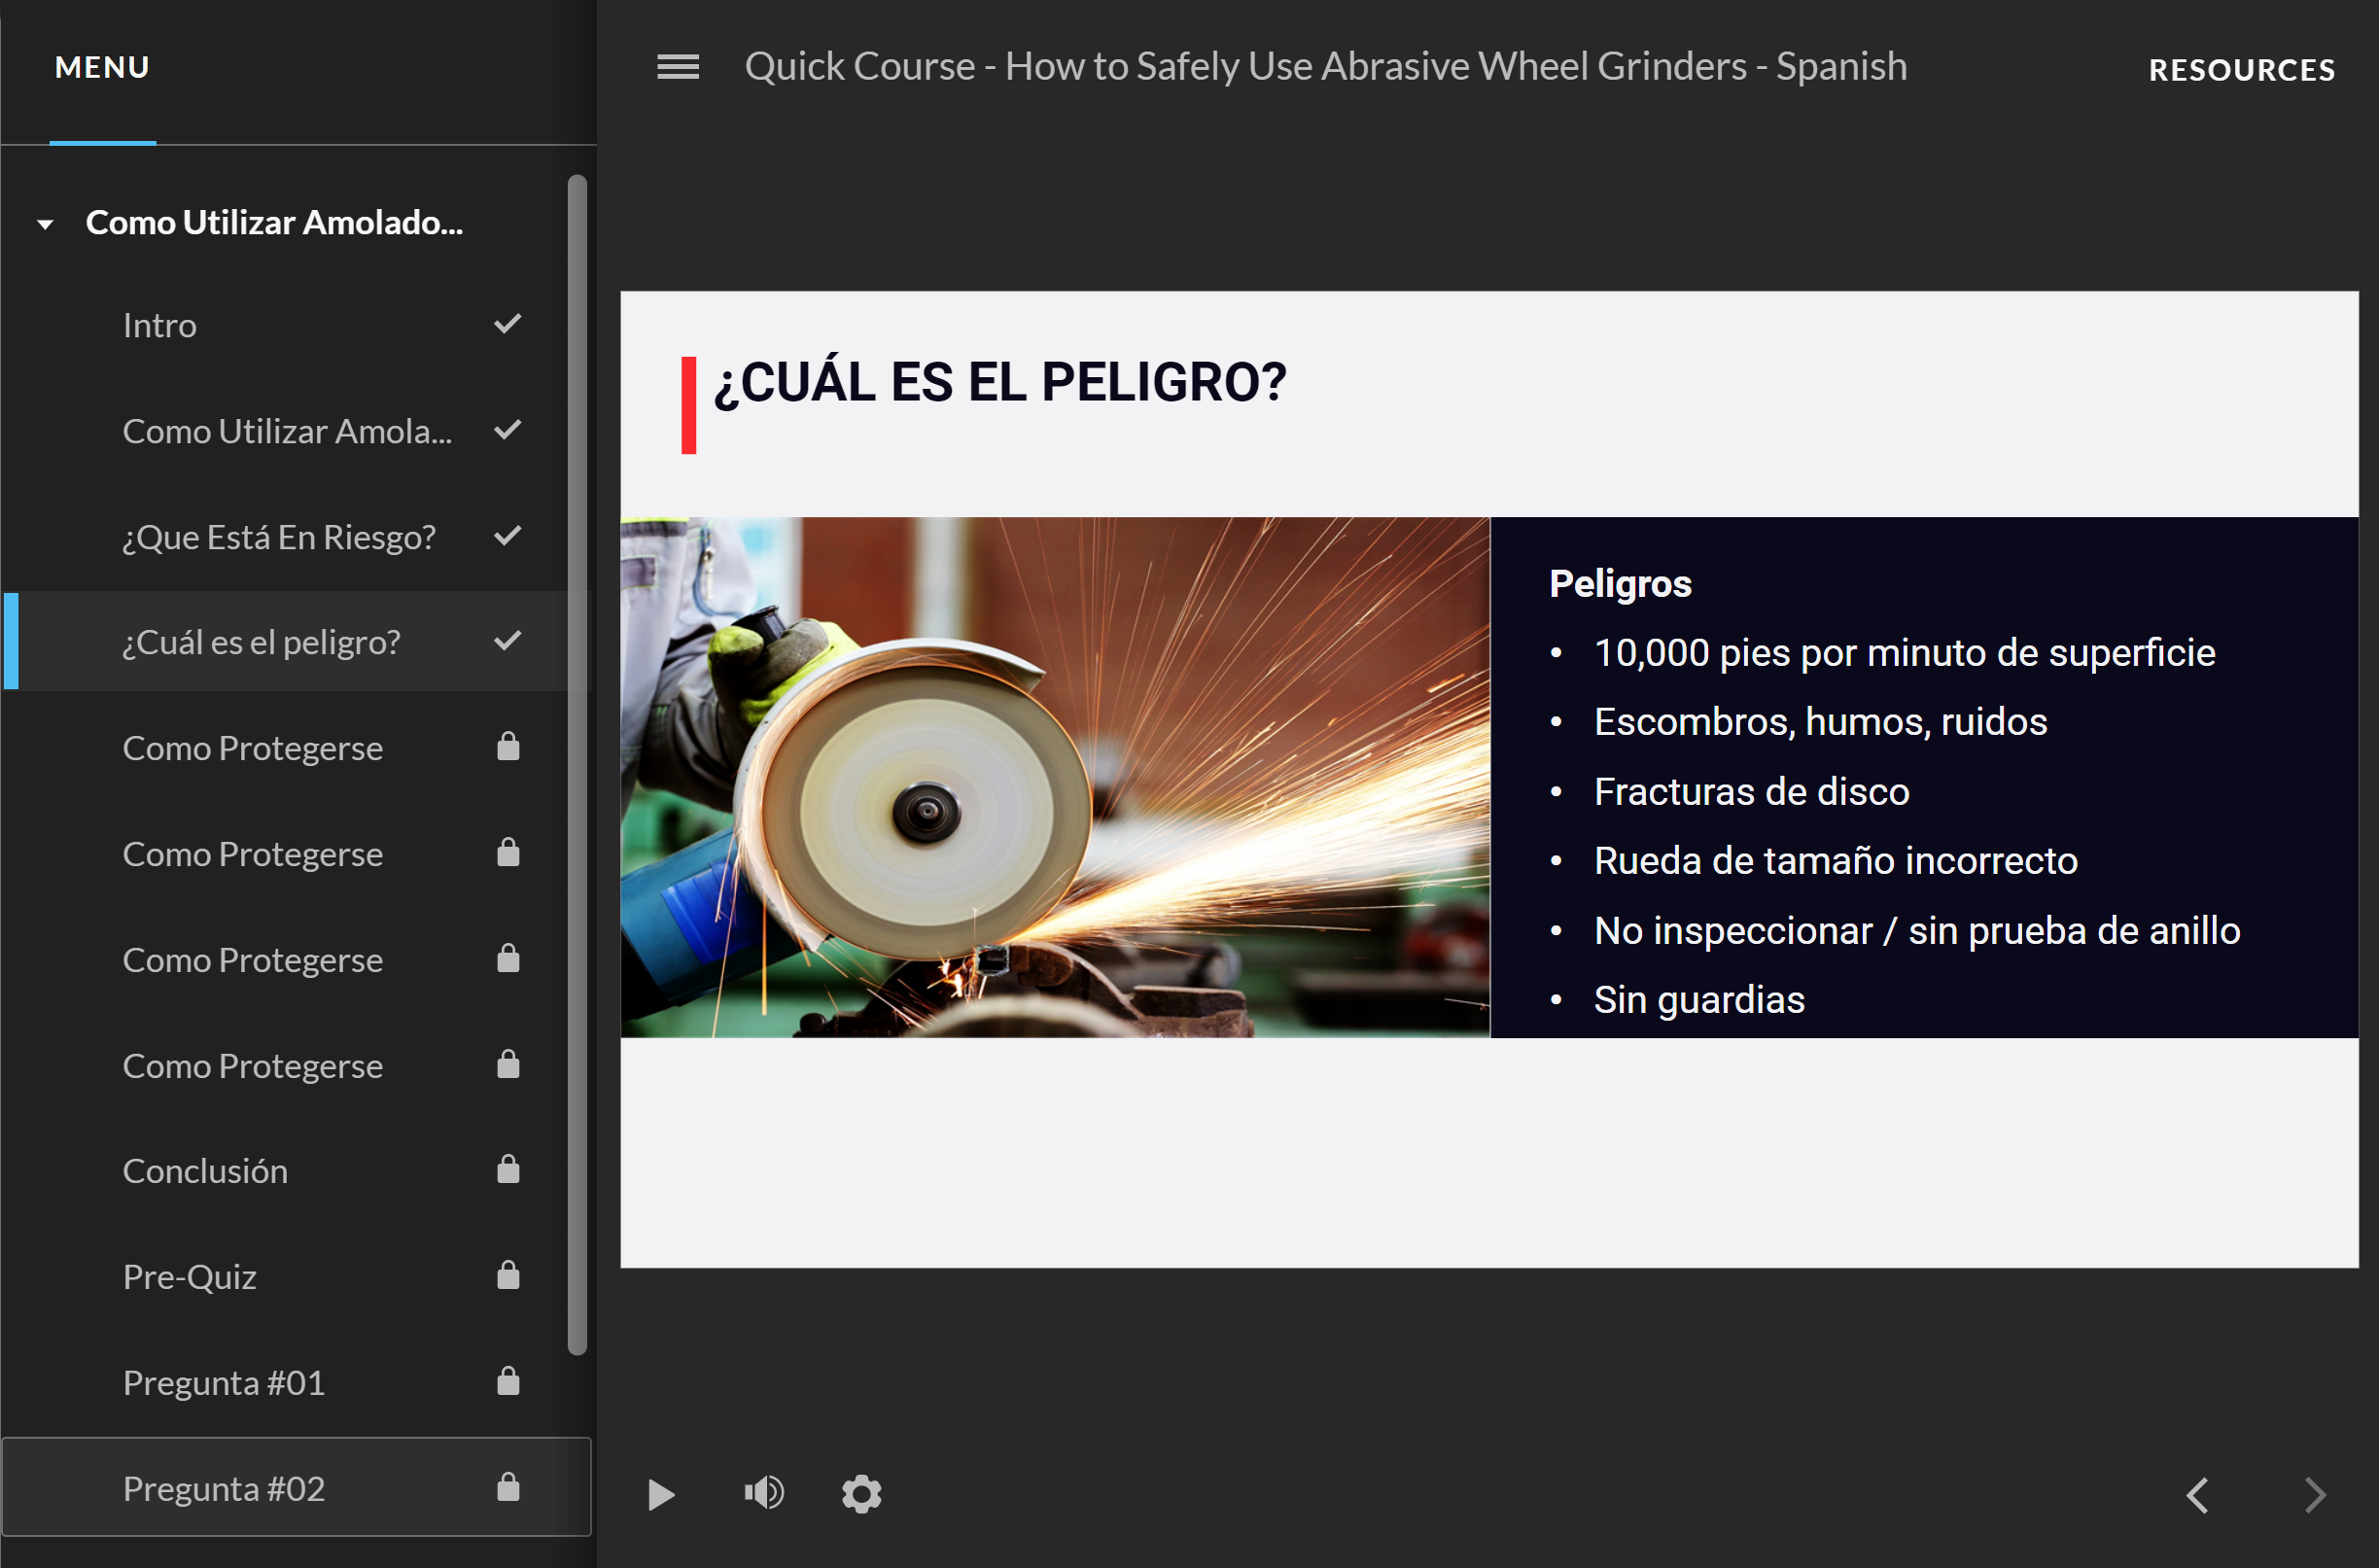
Task: Go to previous slide arrow
Action: click(2197, 1495)
